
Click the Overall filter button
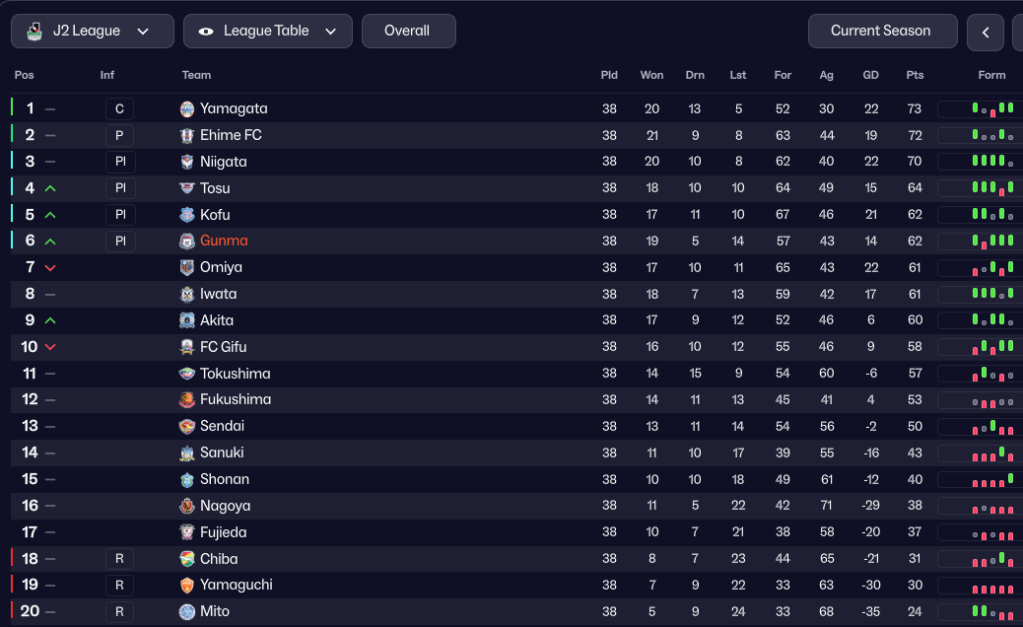pos(408,31)
